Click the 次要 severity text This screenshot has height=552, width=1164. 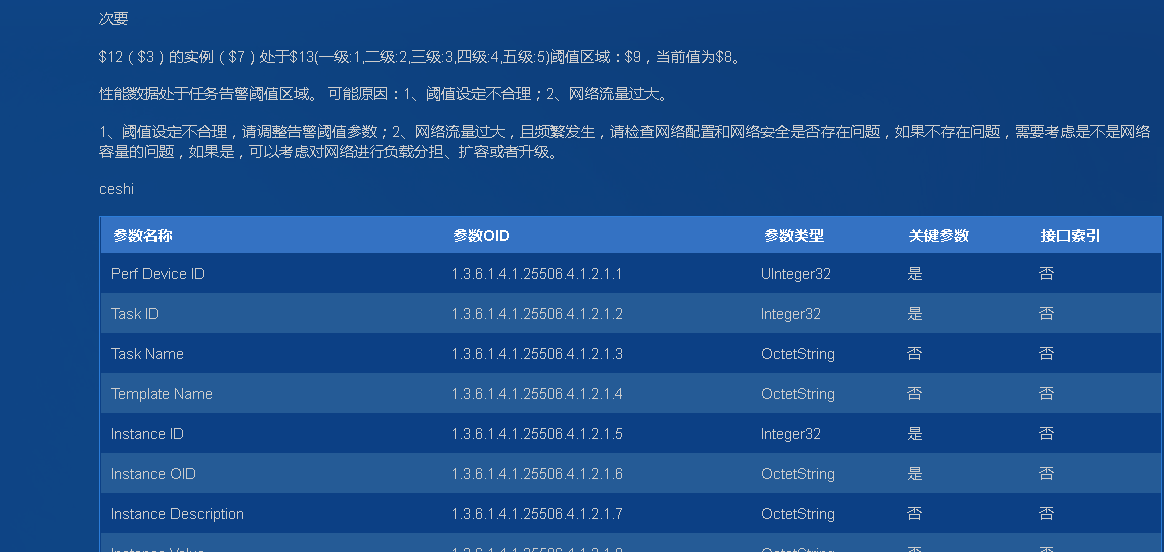(114, 19)
